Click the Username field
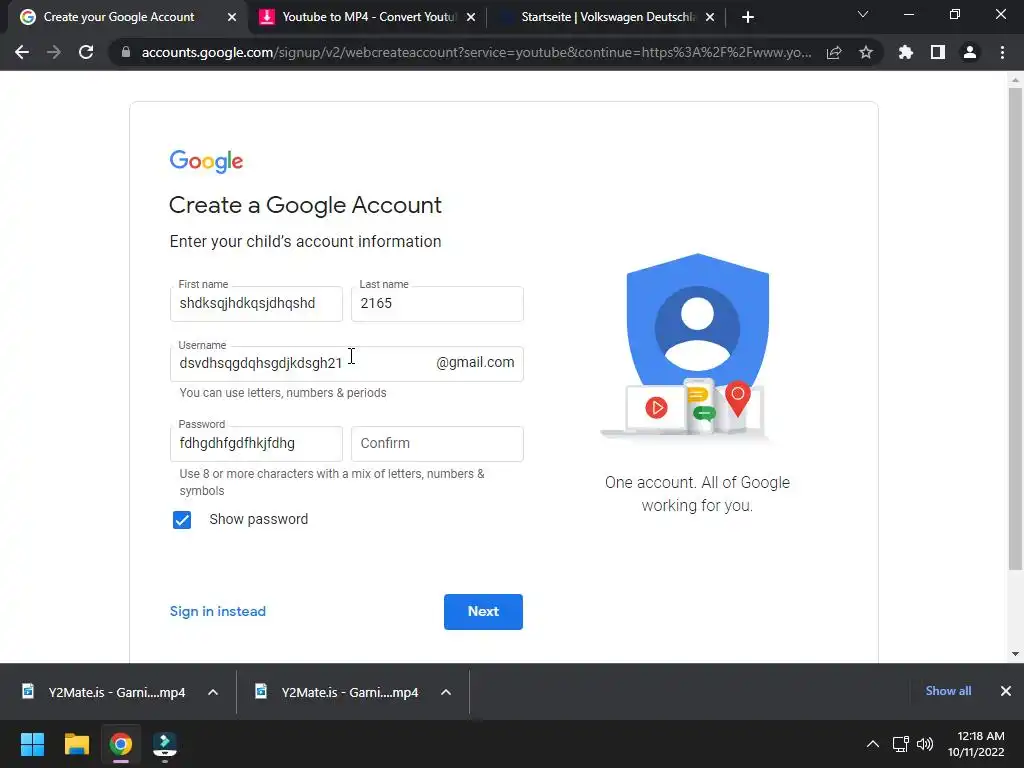 [x=347, y=364]
